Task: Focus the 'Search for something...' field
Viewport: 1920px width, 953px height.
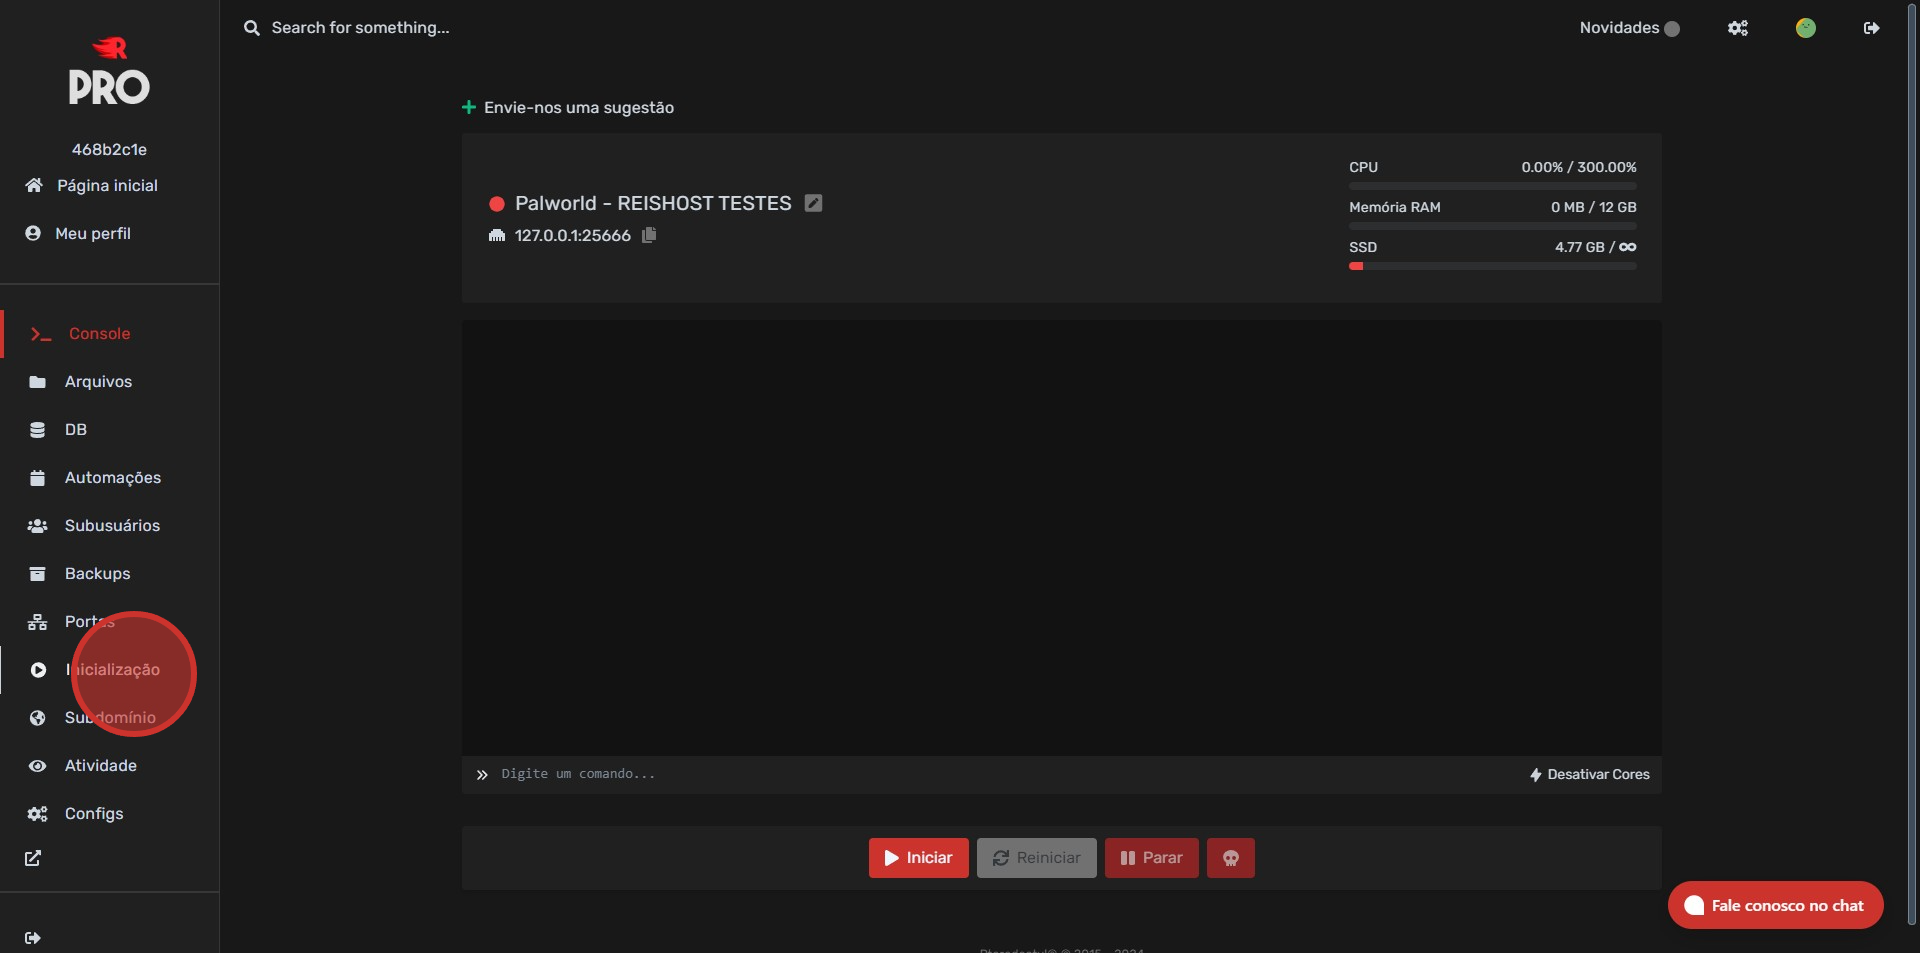Action: (360, 28)
